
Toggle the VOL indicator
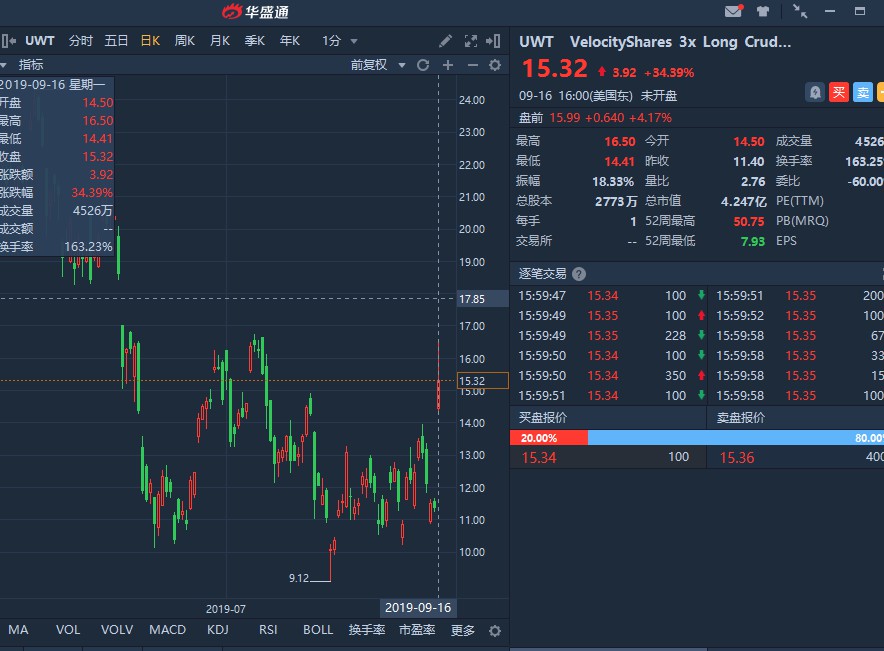(x=68, y=630)
